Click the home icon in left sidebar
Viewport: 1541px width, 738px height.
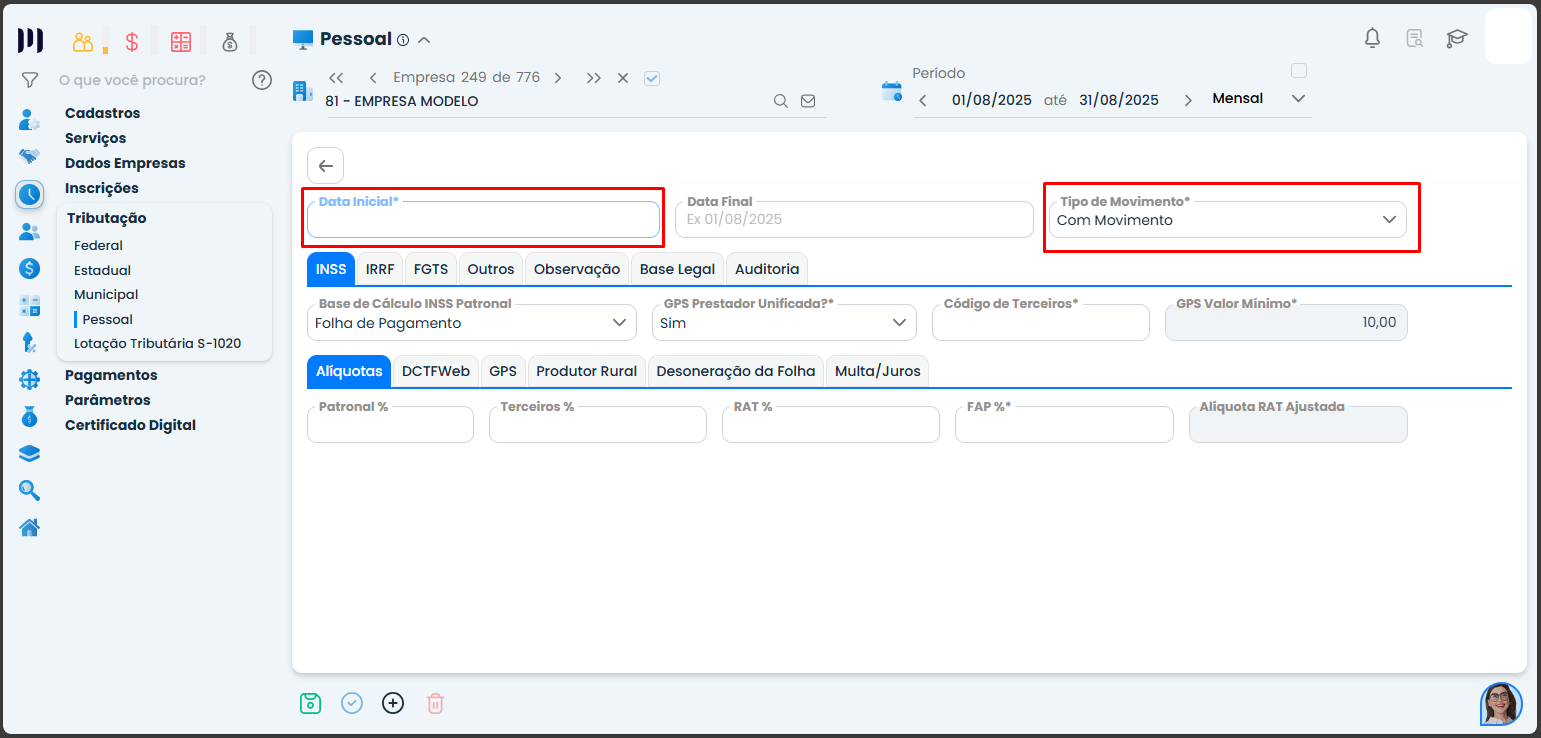(x=29, y=527)
